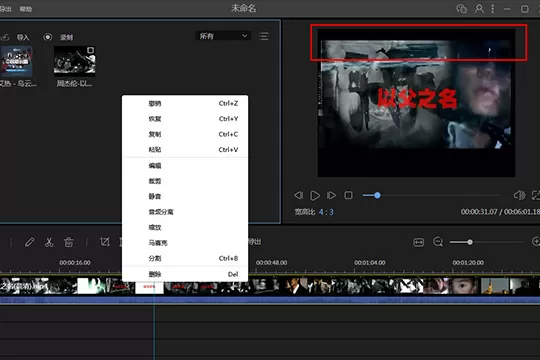Click the 00:01:04.00 timeline ruler mark

(x=370, y=263)
